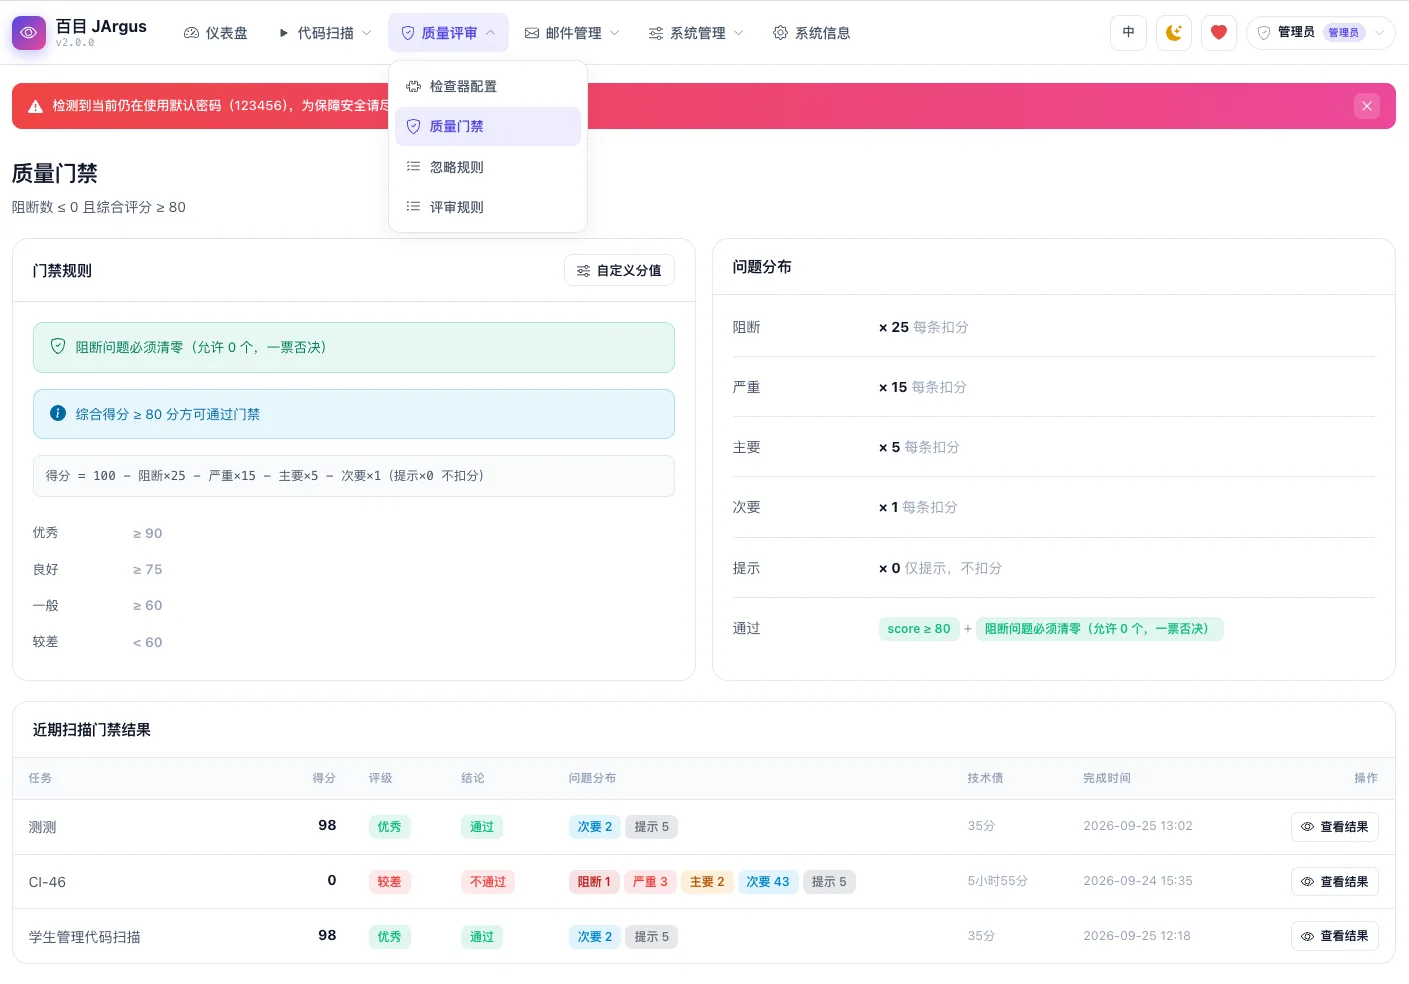Image resolution: width=1409 pixels, height=984 pixels.
Task: Click the 得分 column header
Action: [x=324, y=778]
